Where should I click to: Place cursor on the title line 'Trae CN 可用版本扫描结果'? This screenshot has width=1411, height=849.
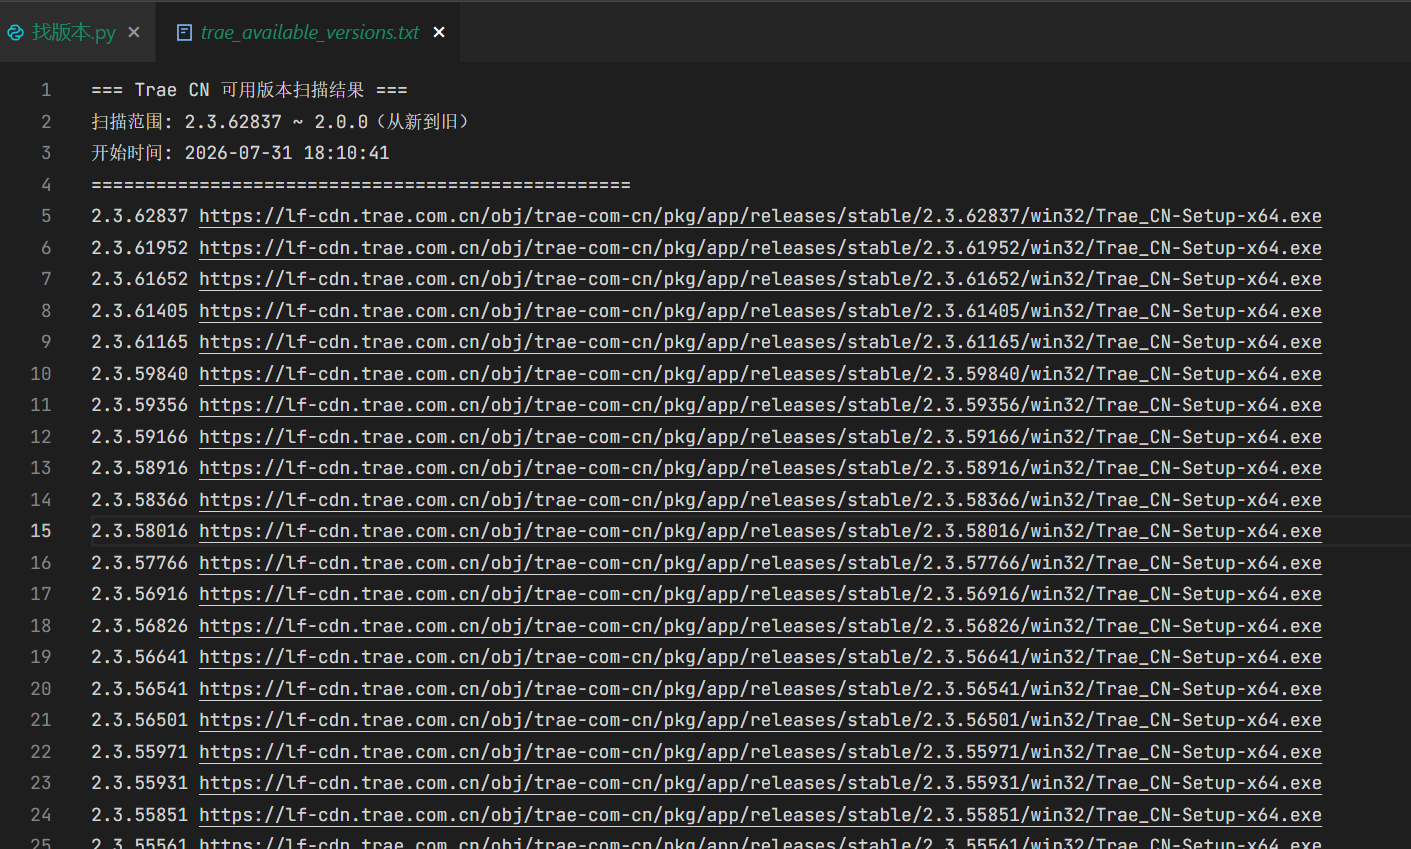click(x=249, y=90)
